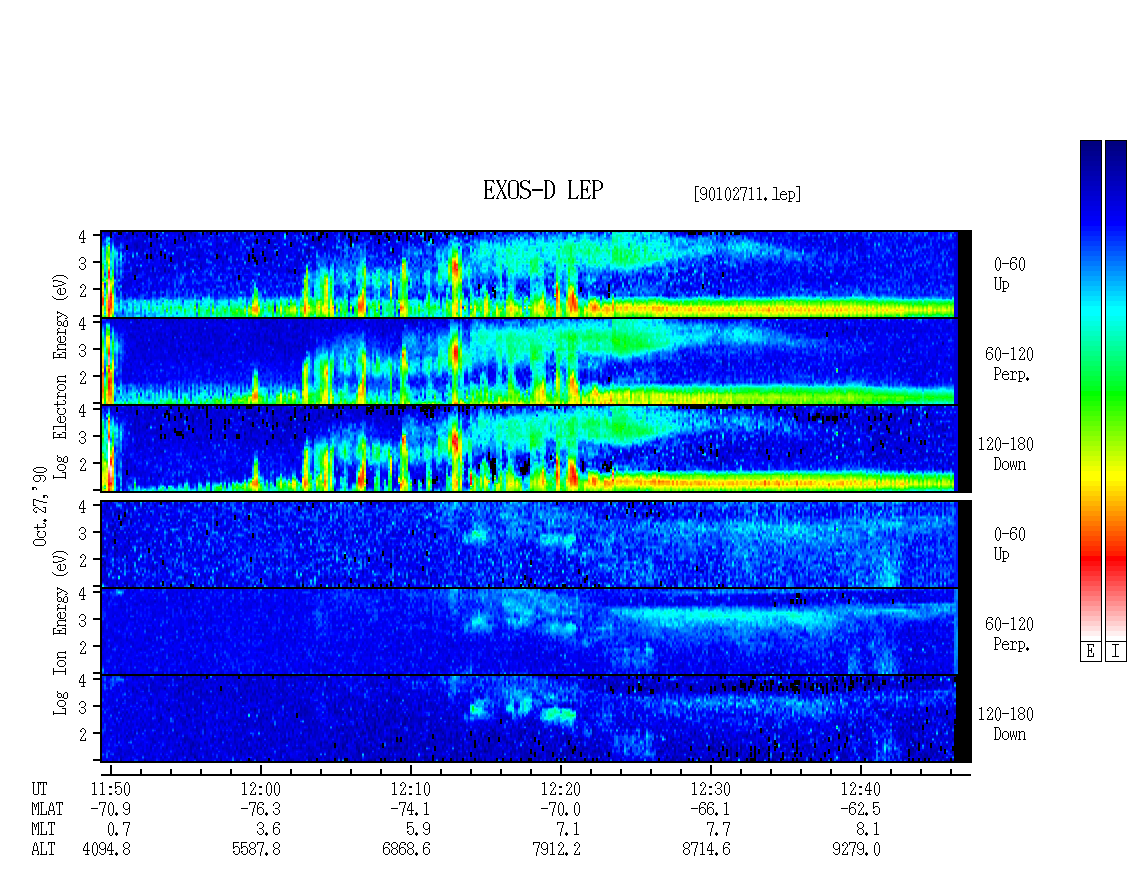The width and height of the screenshot is (1130, 875).
Task: Click the boxed I label under the color bar
Action: click(1116, 652)
